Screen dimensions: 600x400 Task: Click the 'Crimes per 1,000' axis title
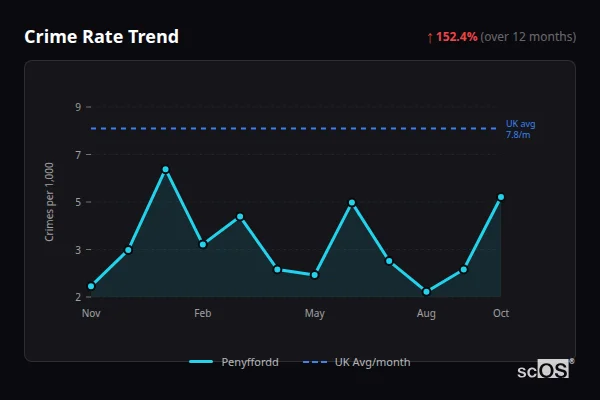point(49,202)
